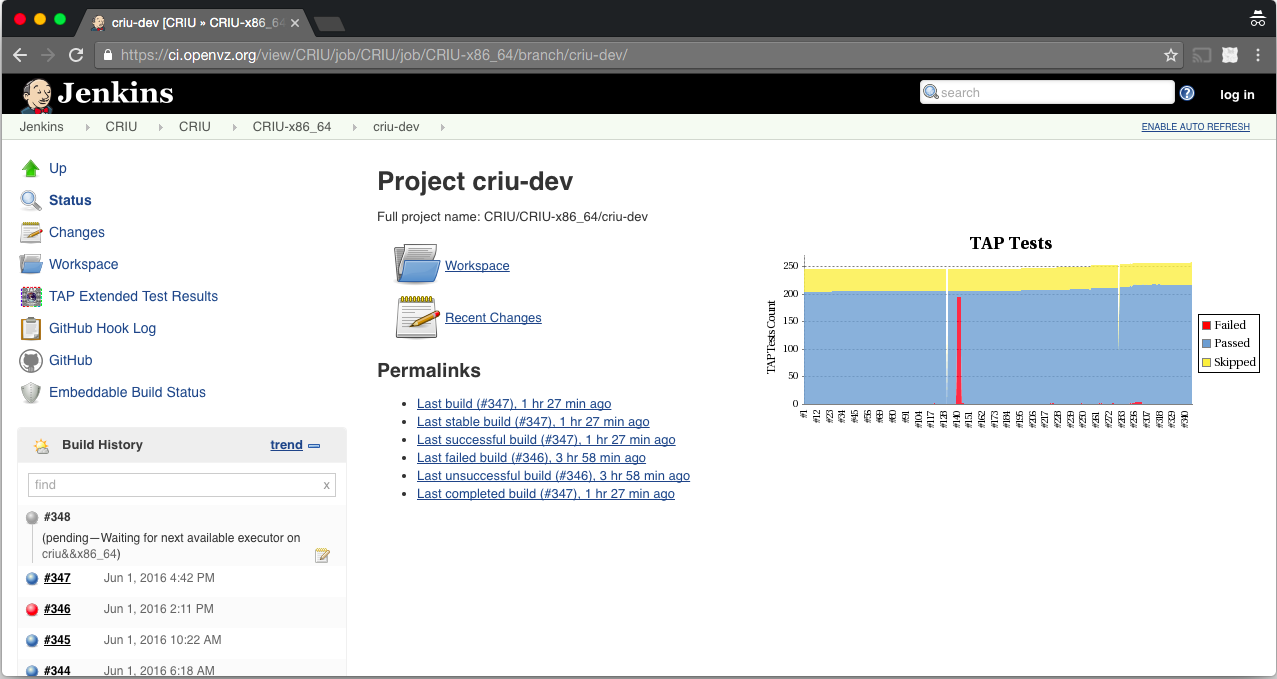1277x679 pixels.
Task: Open TAP Extended Test Results icon
Action: click(31, 296)
